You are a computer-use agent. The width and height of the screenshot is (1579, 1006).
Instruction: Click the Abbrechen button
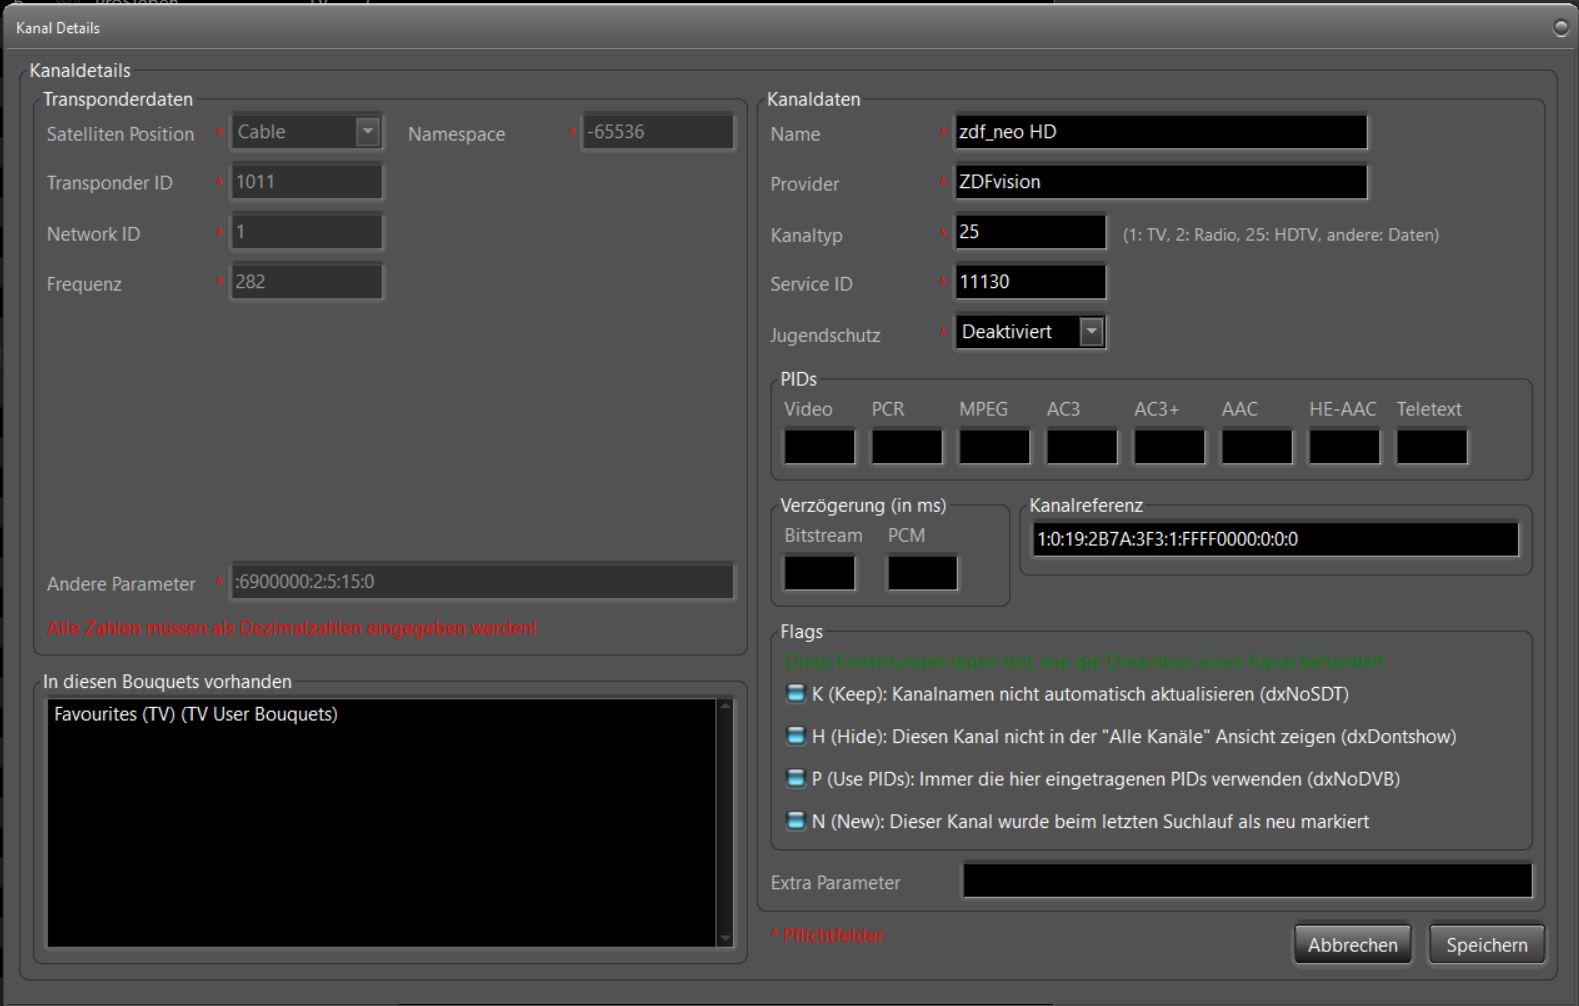tap(1352, 945)
